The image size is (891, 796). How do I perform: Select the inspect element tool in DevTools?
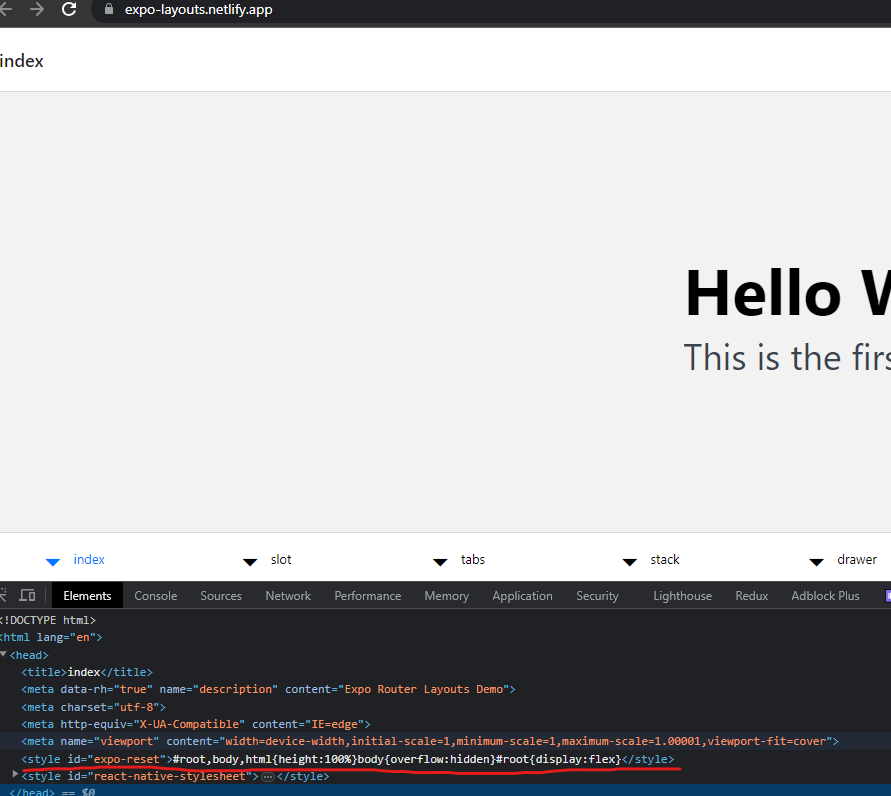pyautogui.click(x=2, y=595)
